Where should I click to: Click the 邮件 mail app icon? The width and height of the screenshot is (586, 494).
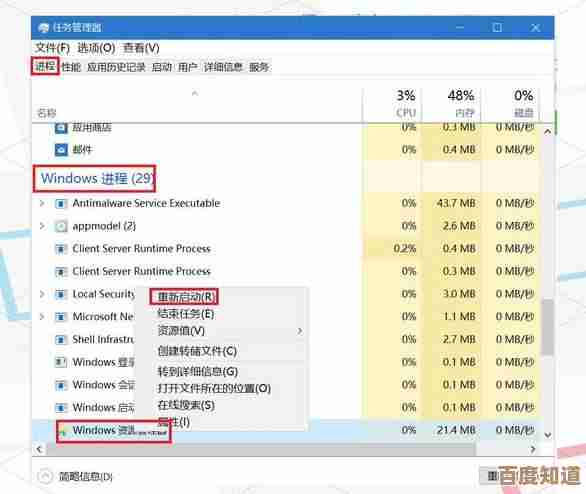[x=61, y=150]
